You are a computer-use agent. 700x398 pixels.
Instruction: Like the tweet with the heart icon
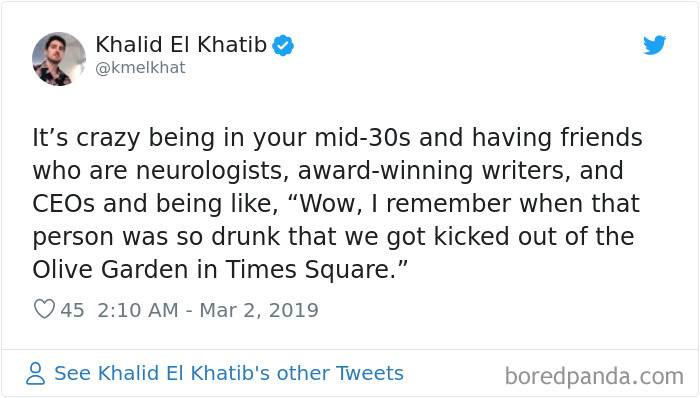click(44, 309)
